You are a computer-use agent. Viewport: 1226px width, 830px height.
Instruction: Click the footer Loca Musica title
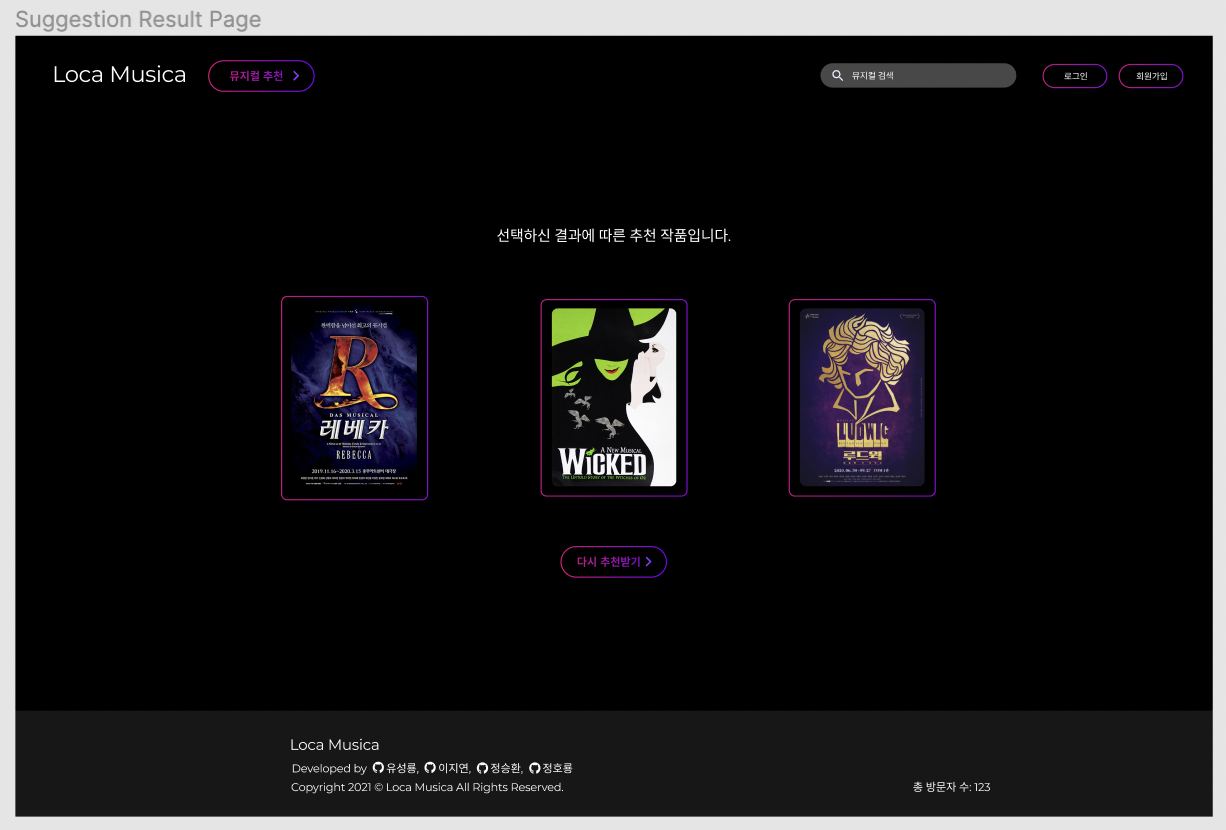pos(334,745)
